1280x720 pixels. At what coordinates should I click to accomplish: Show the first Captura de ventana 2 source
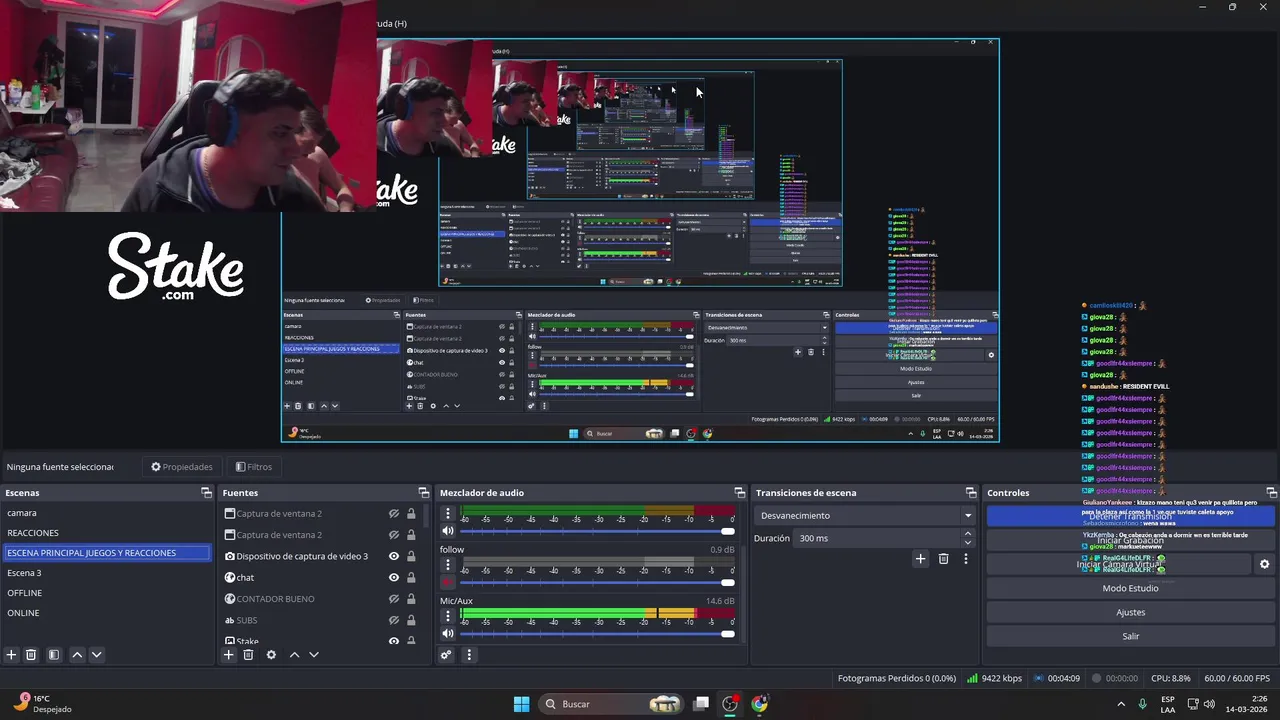coord(394,514)
